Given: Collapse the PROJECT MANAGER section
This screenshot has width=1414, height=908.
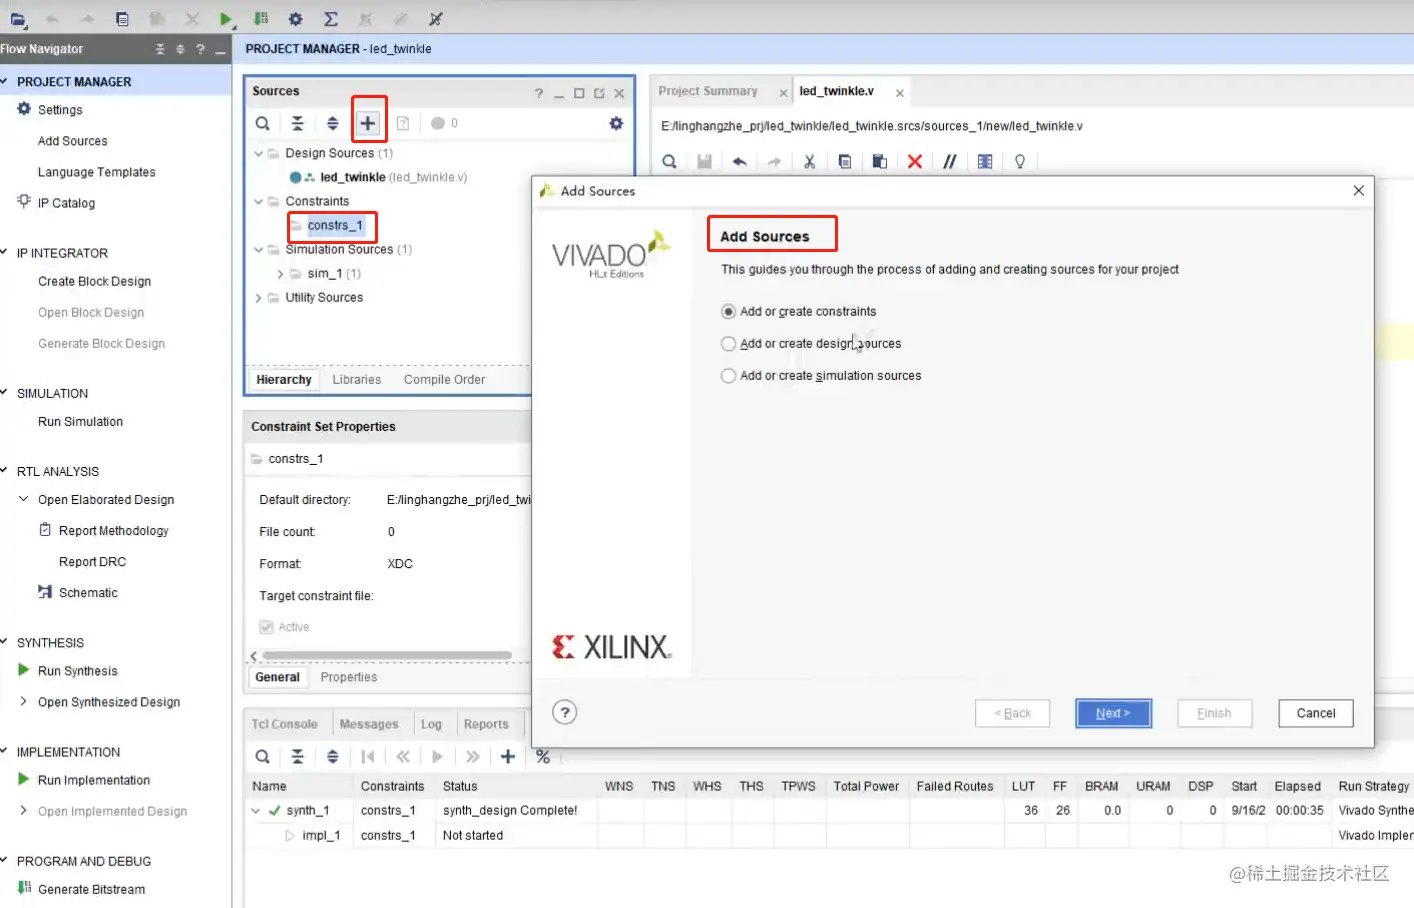Looking at the screenshot, I should point(5,82).
